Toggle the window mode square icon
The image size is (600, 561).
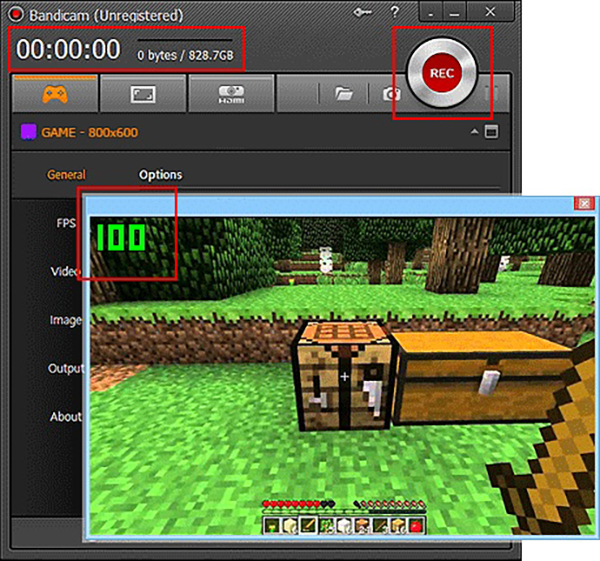pyautogui.click(x=490, y=132)
